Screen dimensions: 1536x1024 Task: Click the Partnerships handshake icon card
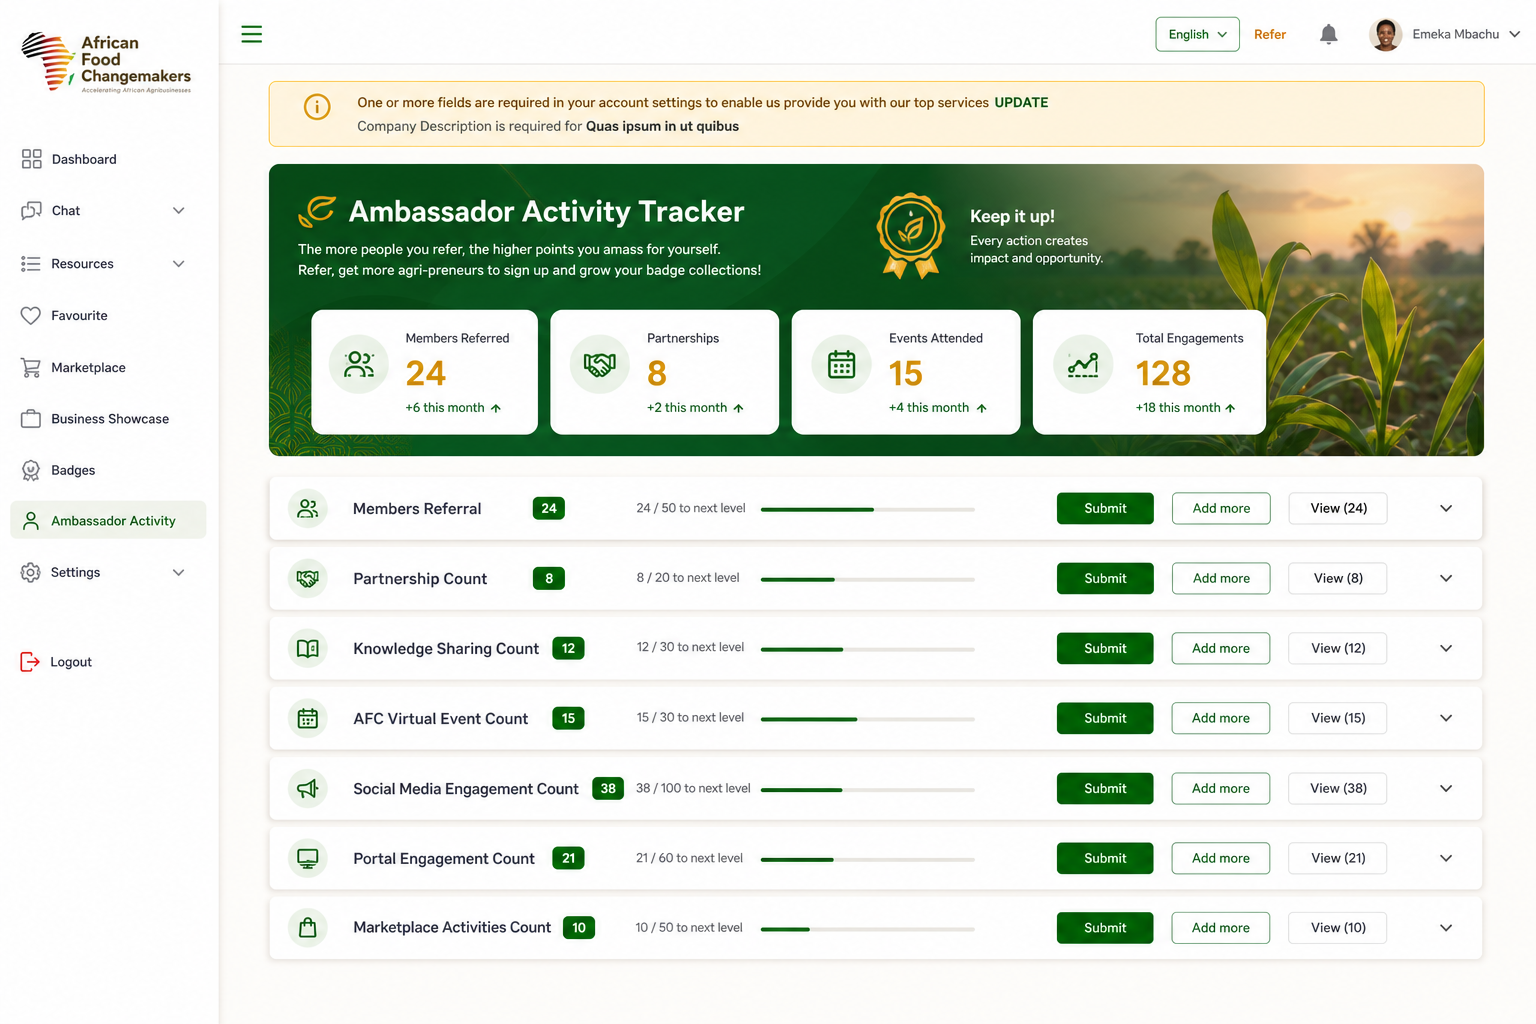pyautogui.click(x=600, y=364)
